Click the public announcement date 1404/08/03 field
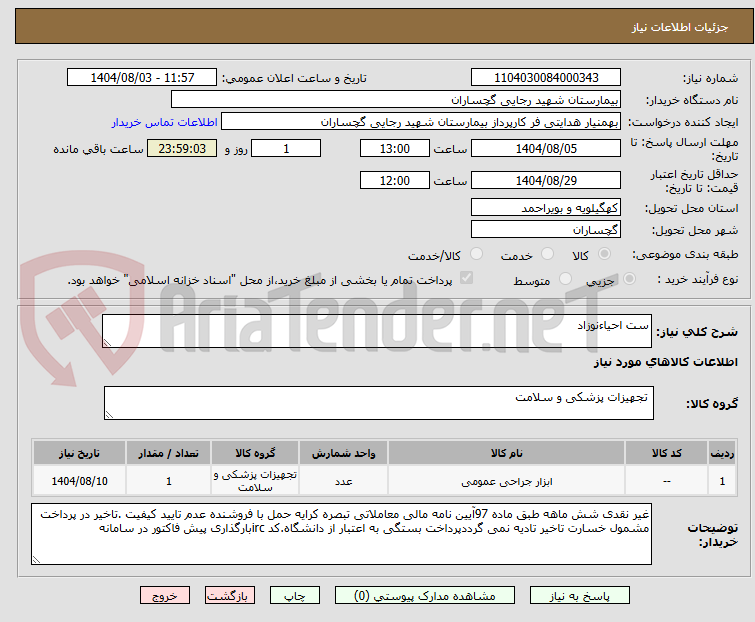 [x=142, y=78]
